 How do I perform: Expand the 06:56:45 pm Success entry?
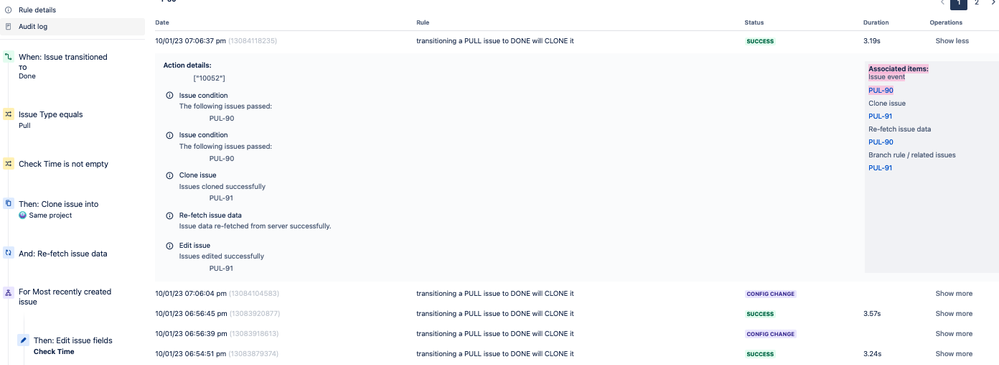(x=954, y=313)
